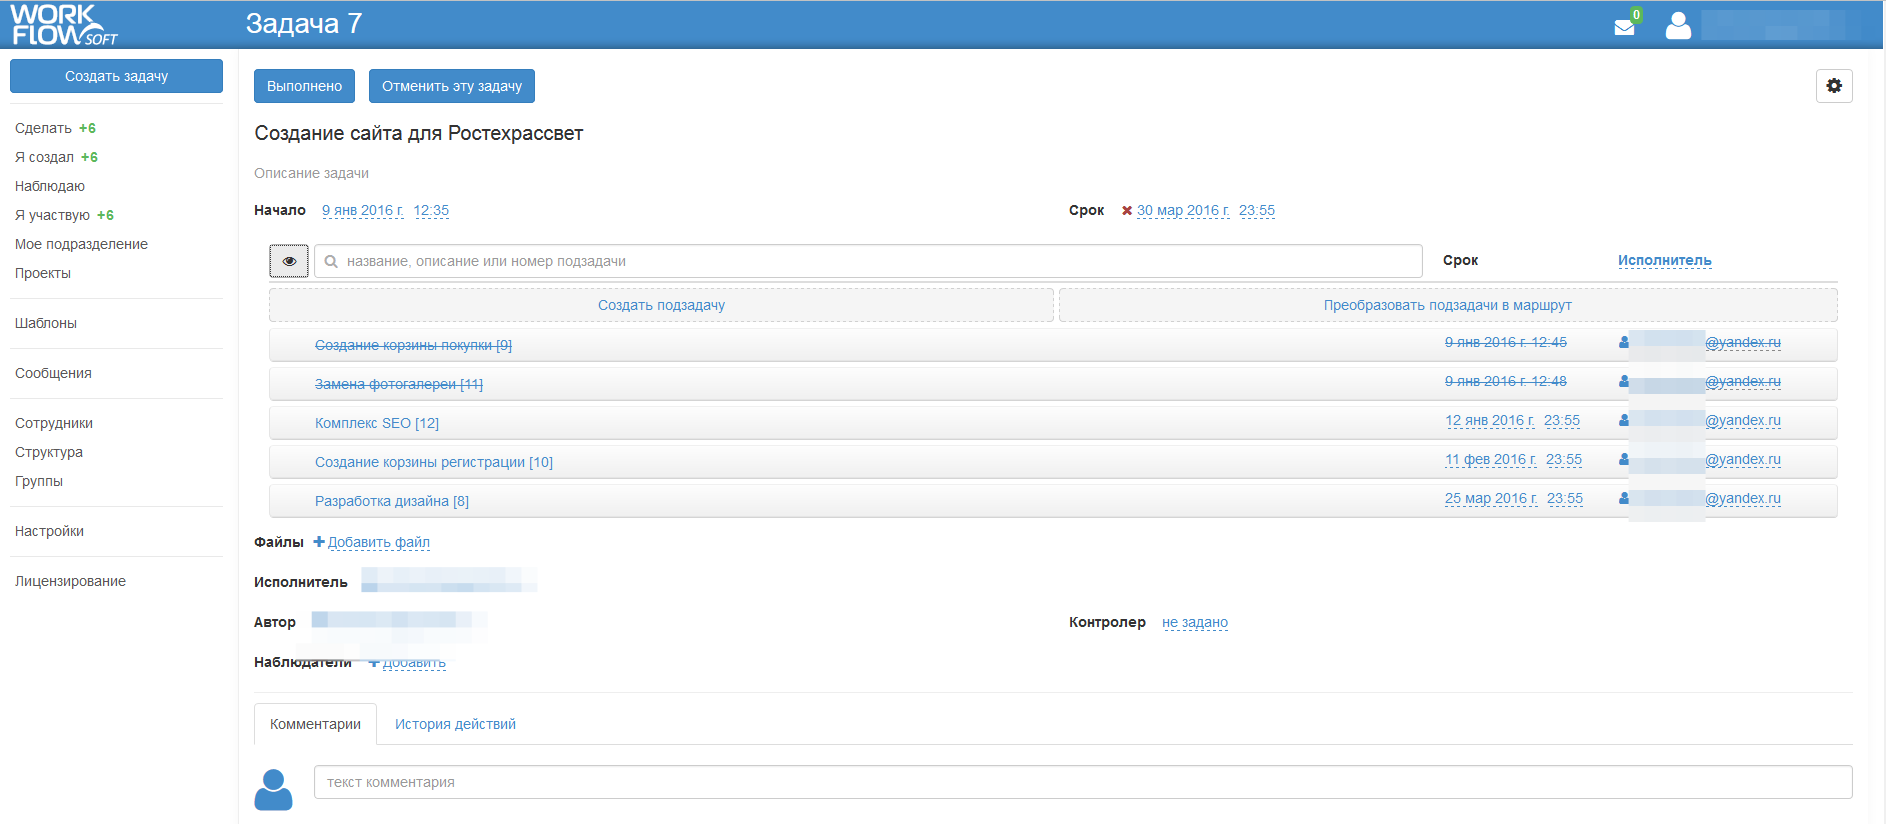Click deadline 12 янв 2016 г.
The image size is (1886, 824).
(1490, 420)
